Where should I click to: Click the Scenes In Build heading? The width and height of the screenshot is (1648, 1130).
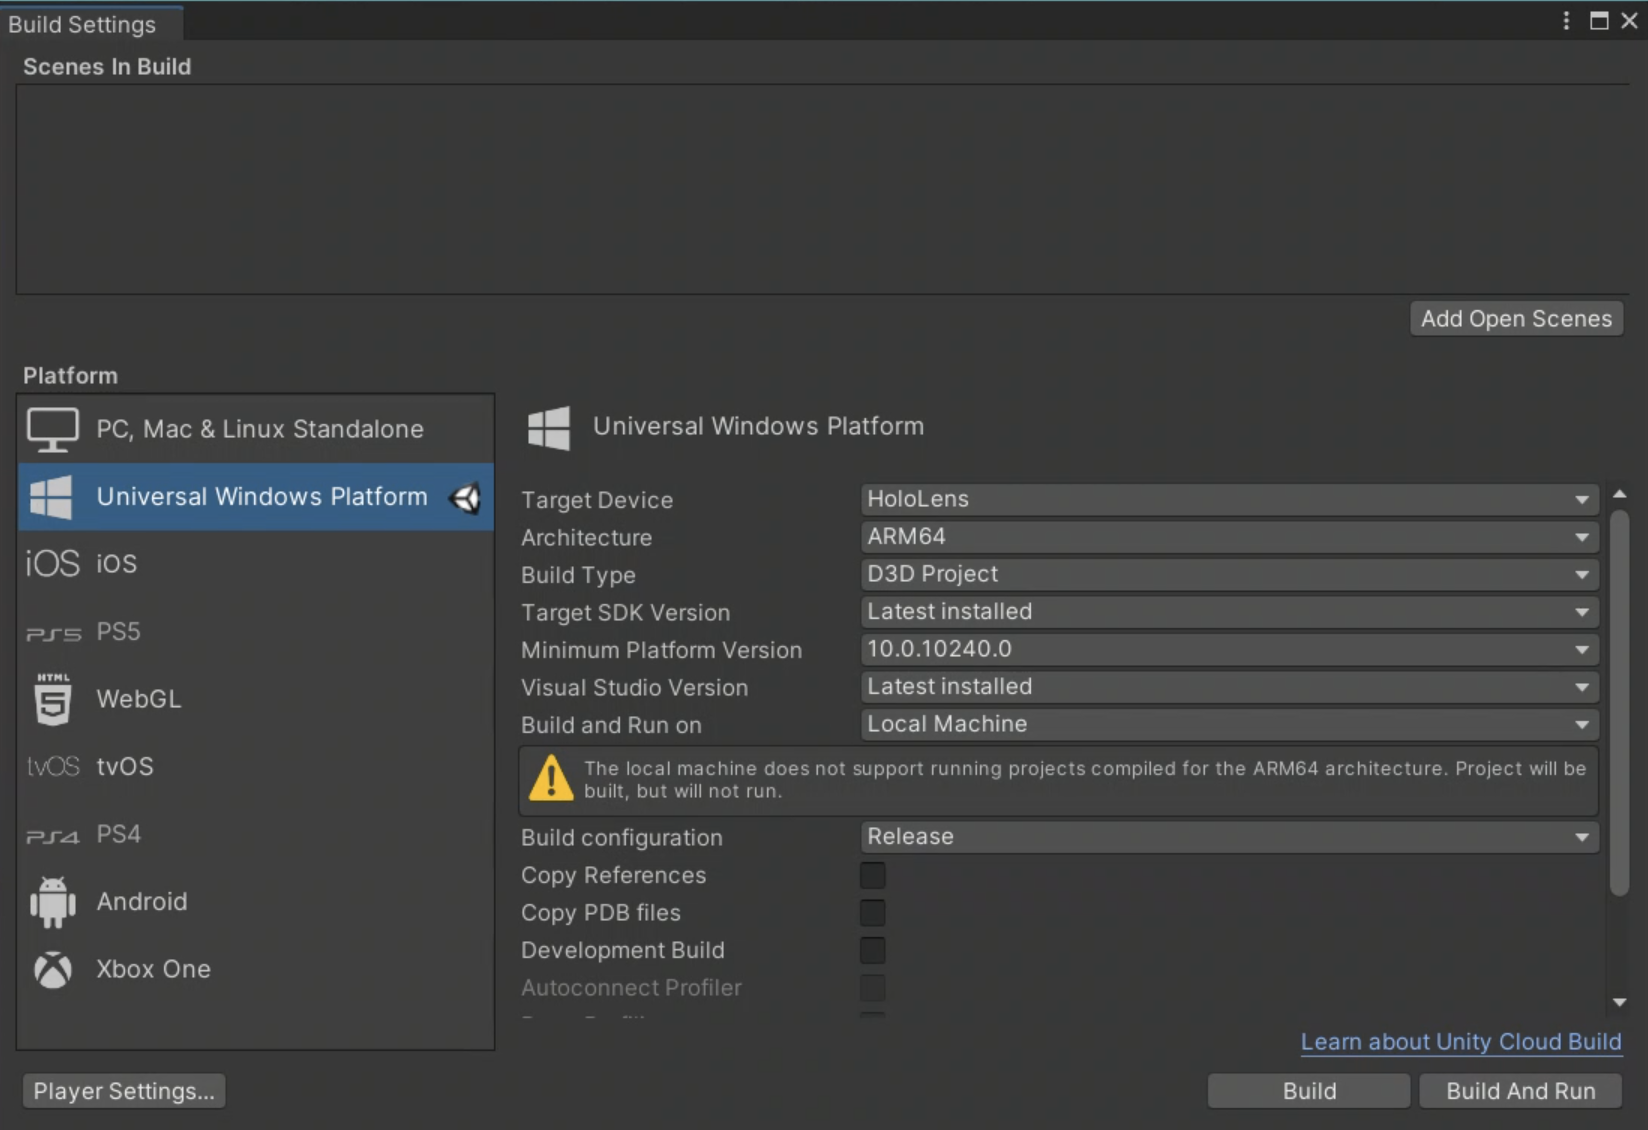point(107,67)
